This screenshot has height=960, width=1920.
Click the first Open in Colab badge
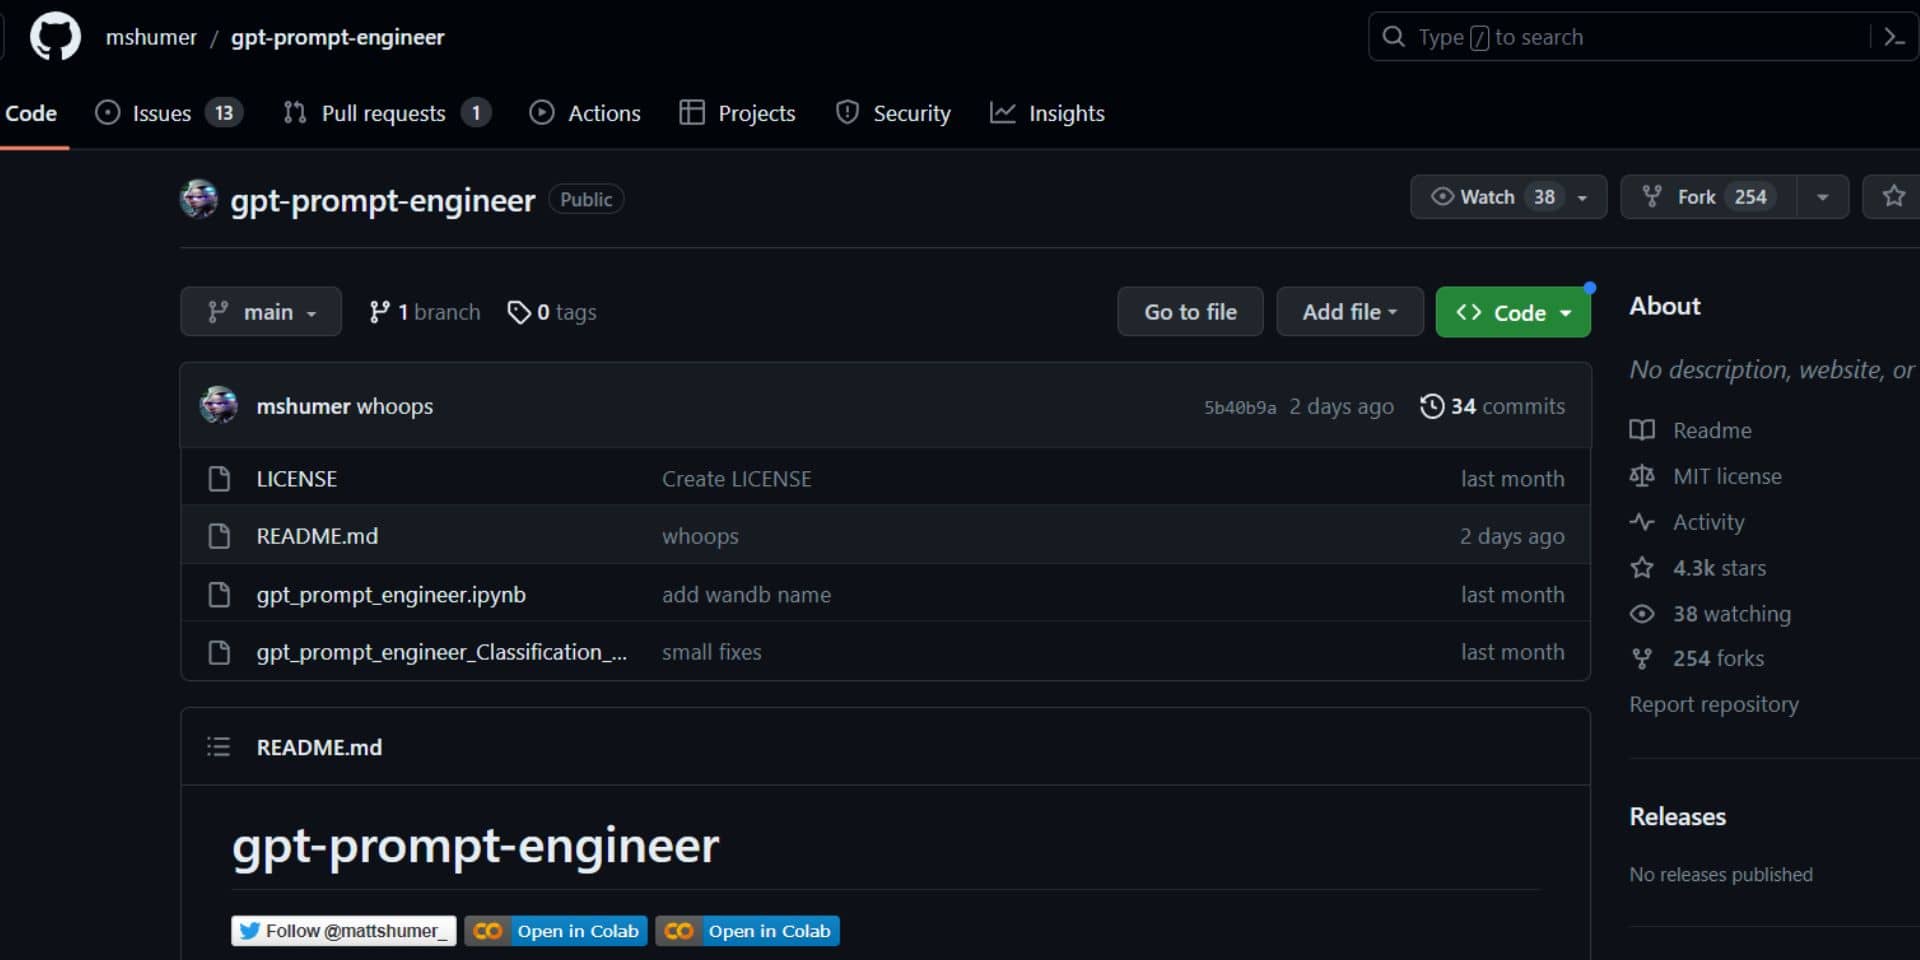(x=556, y=931)
